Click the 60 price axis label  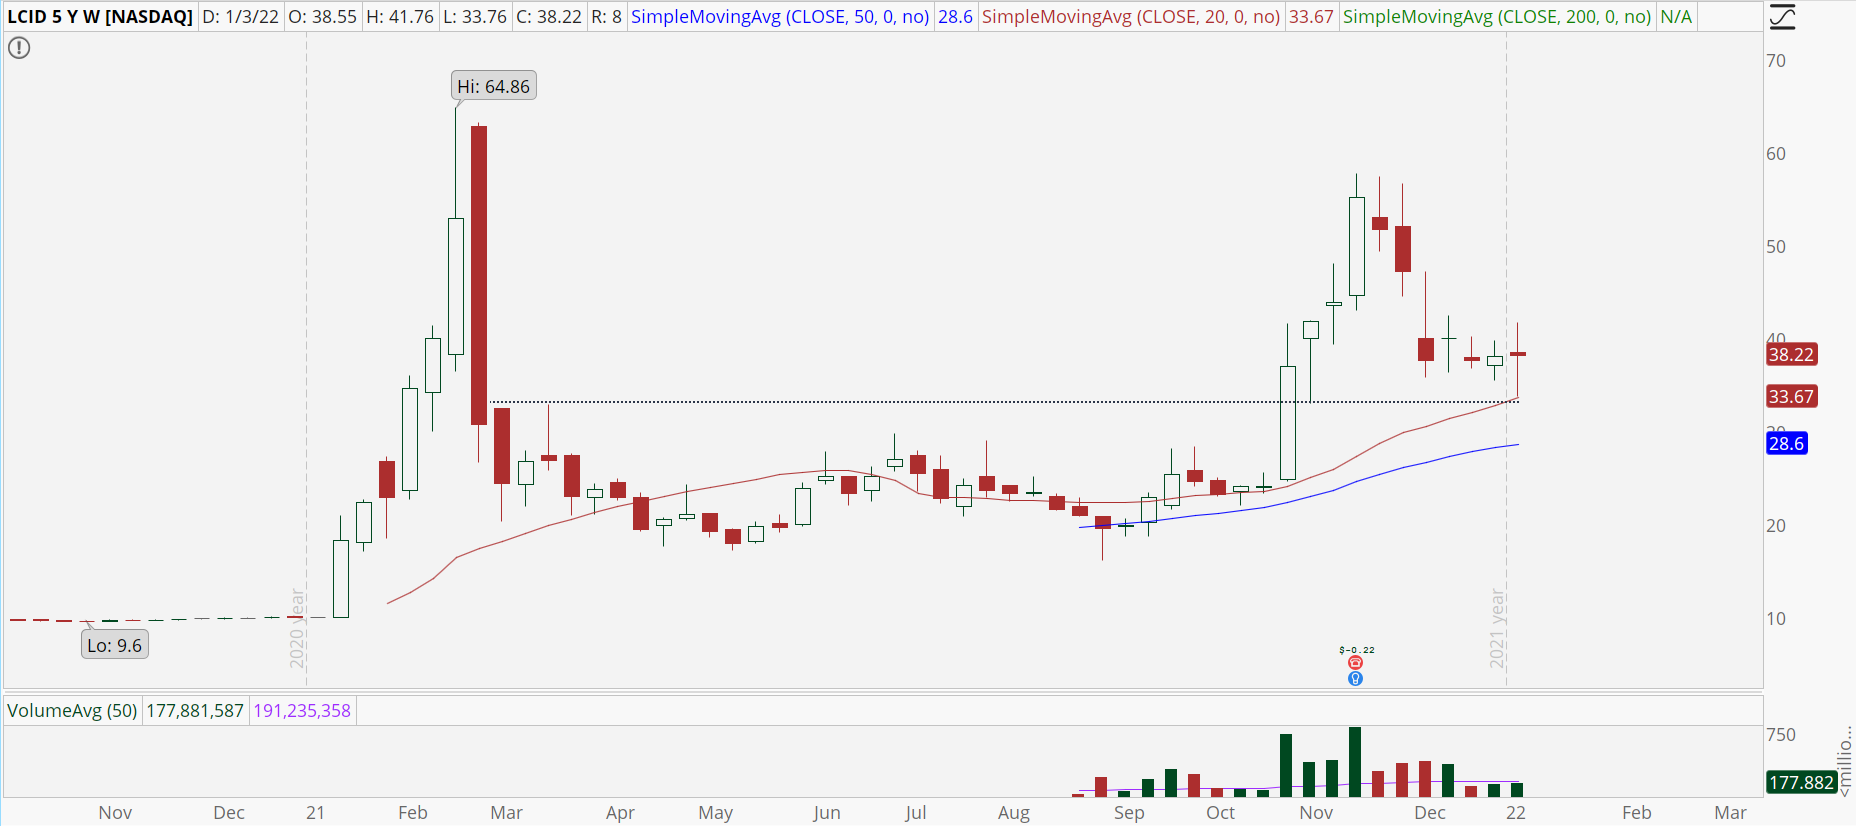(x=1776, y=154)
